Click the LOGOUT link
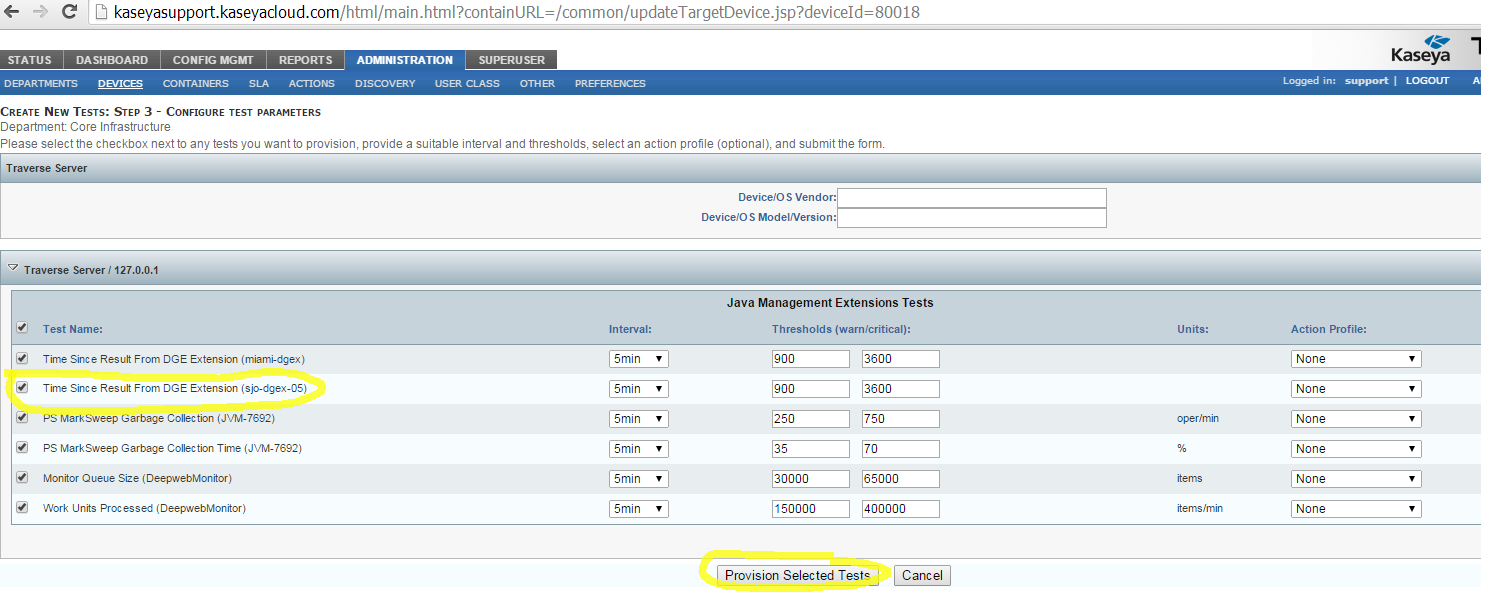 coord(1427,81)
